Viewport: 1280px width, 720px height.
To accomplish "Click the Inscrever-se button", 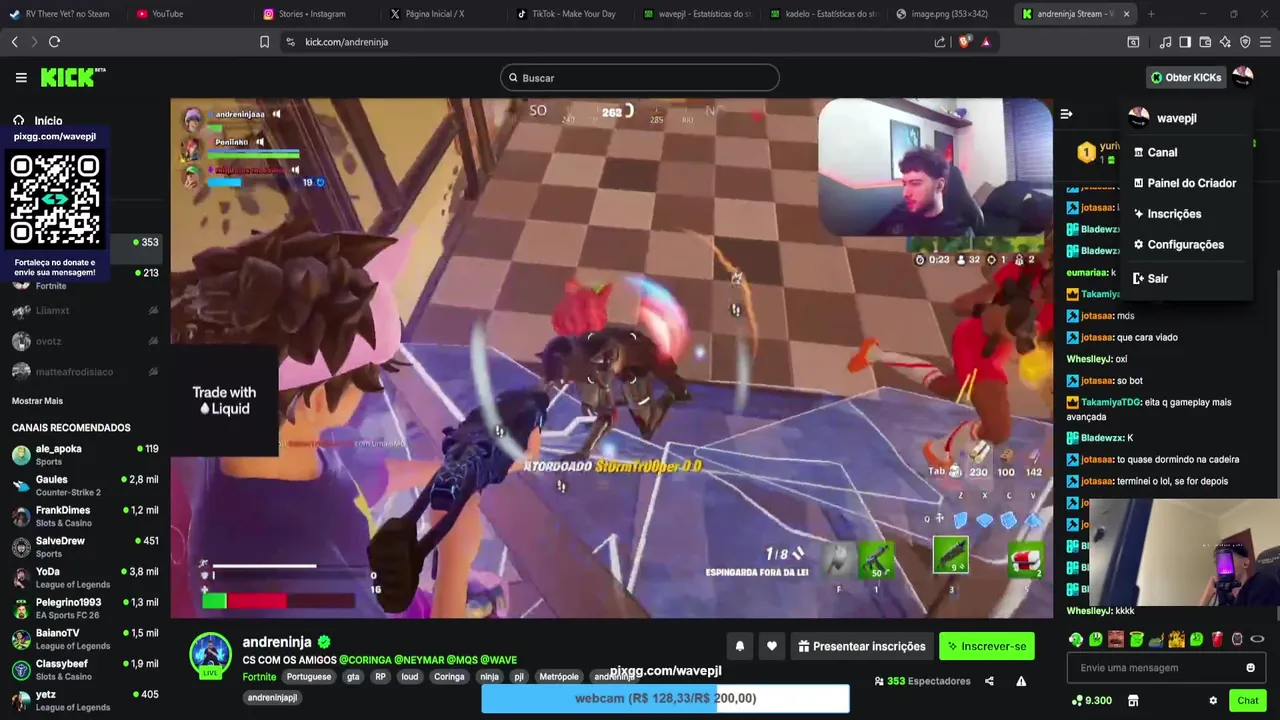I will tap(987, 647).
